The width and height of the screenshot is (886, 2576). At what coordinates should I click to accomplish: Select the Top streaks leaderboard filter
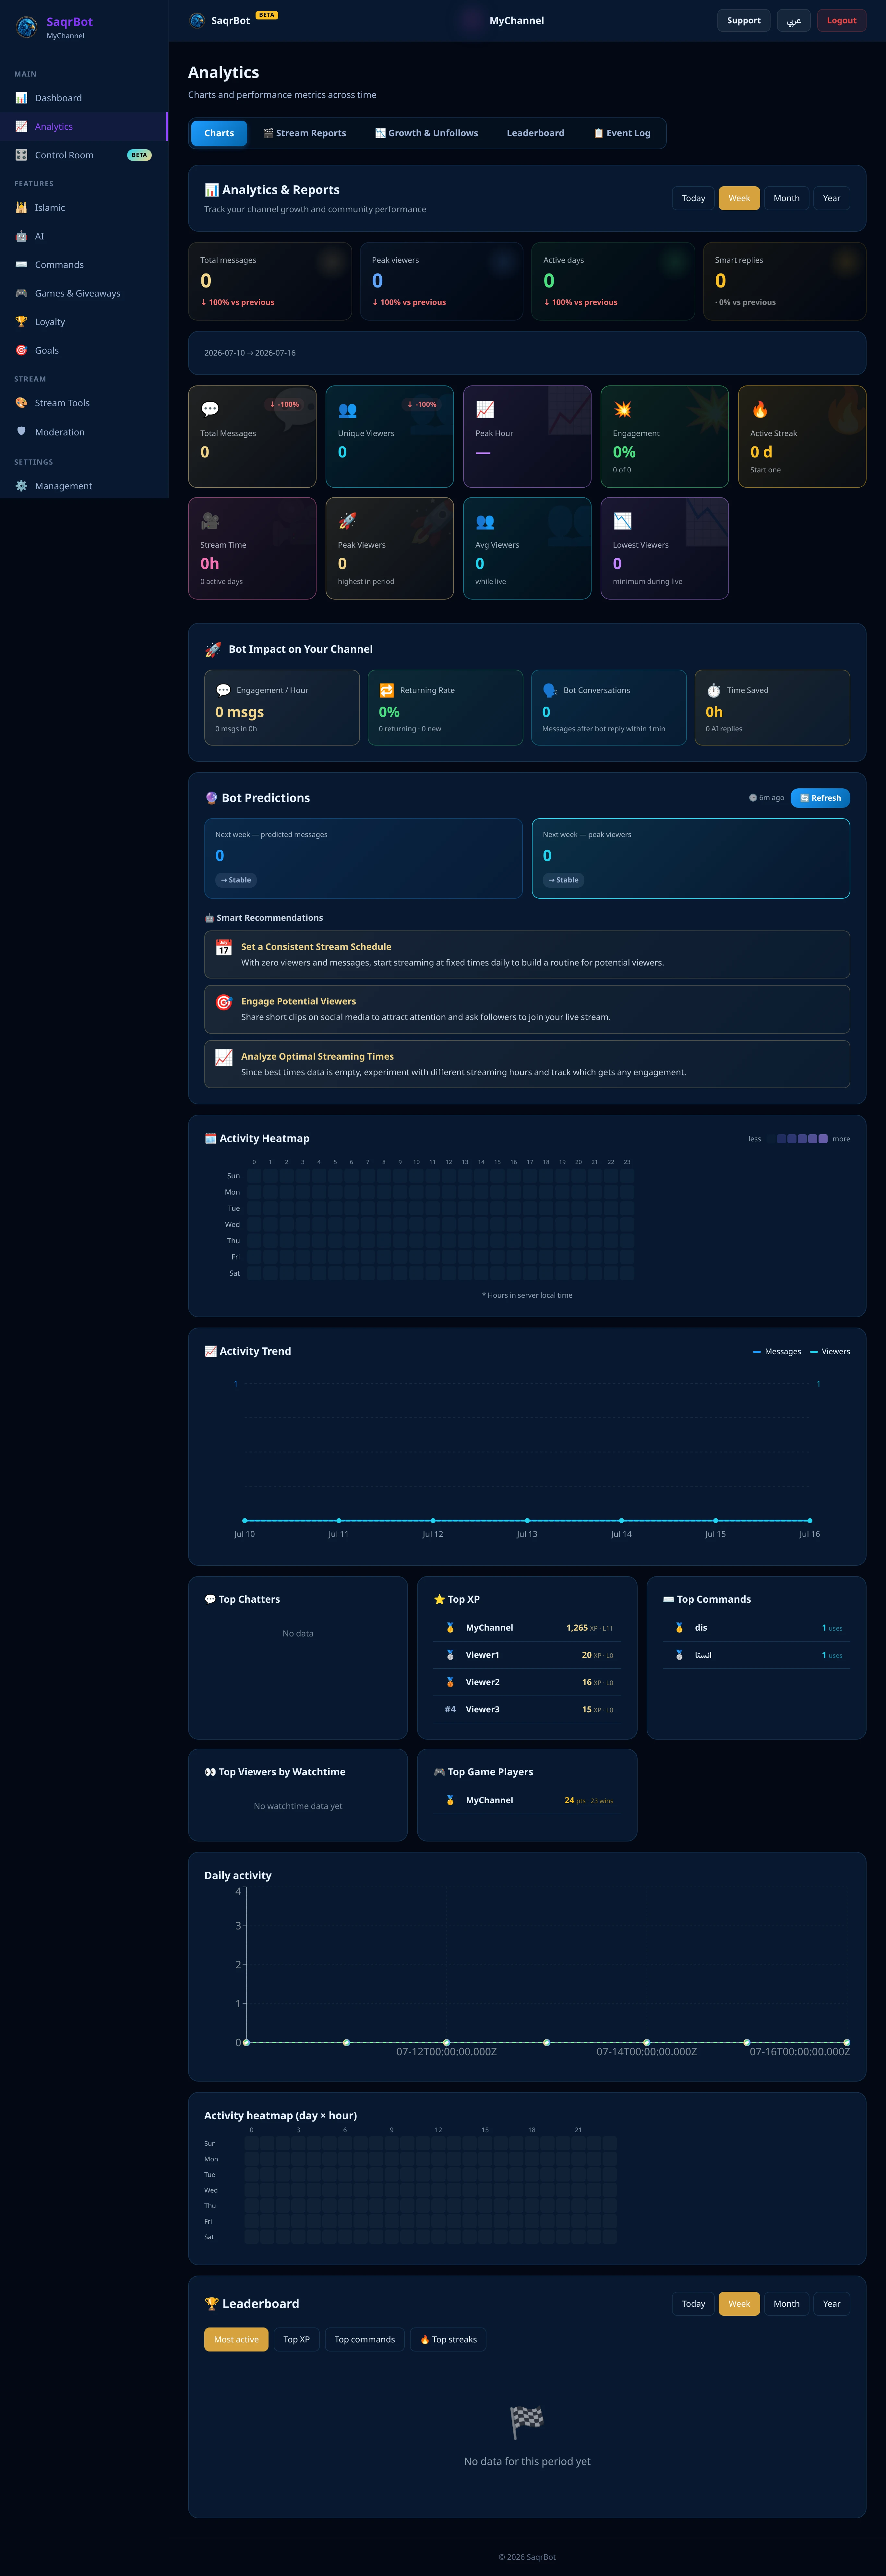click(448, 2339)
